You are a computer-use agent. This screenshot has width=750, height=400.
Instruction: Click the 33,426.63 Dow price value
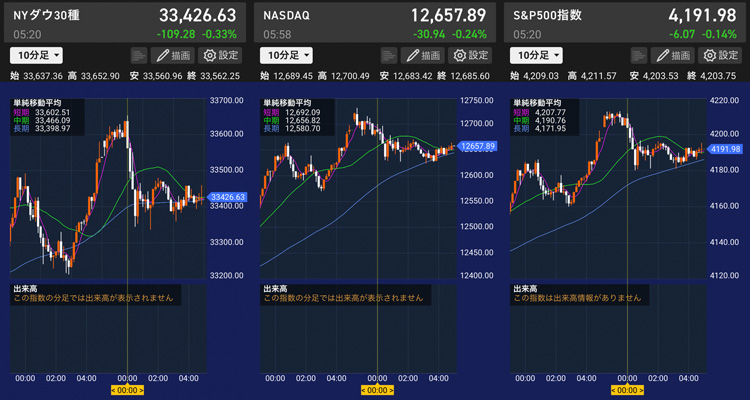coord(198,16)
